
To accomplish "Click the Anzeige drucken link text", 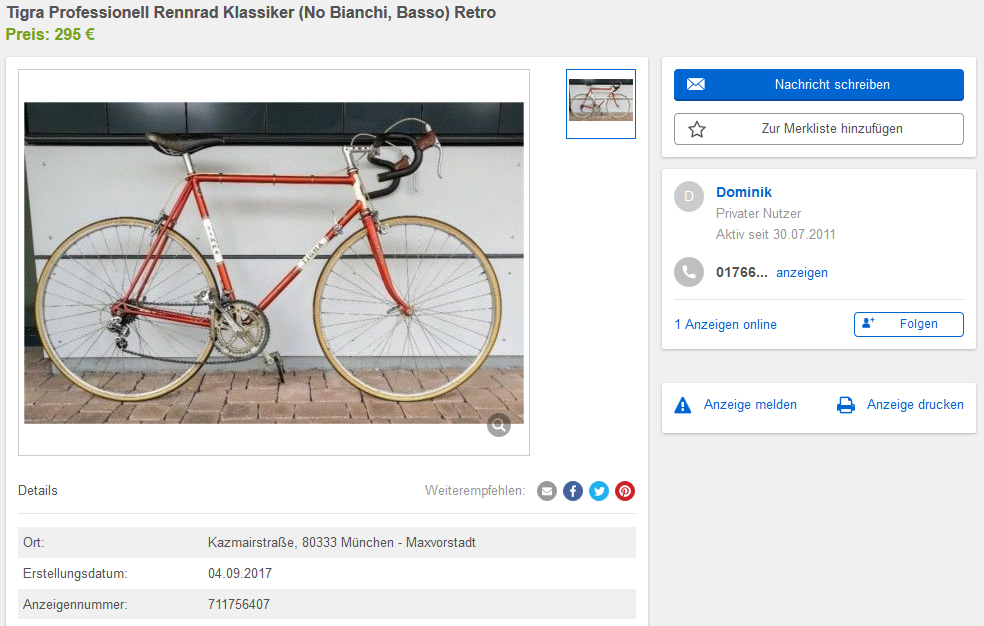I will click(915, 405).
